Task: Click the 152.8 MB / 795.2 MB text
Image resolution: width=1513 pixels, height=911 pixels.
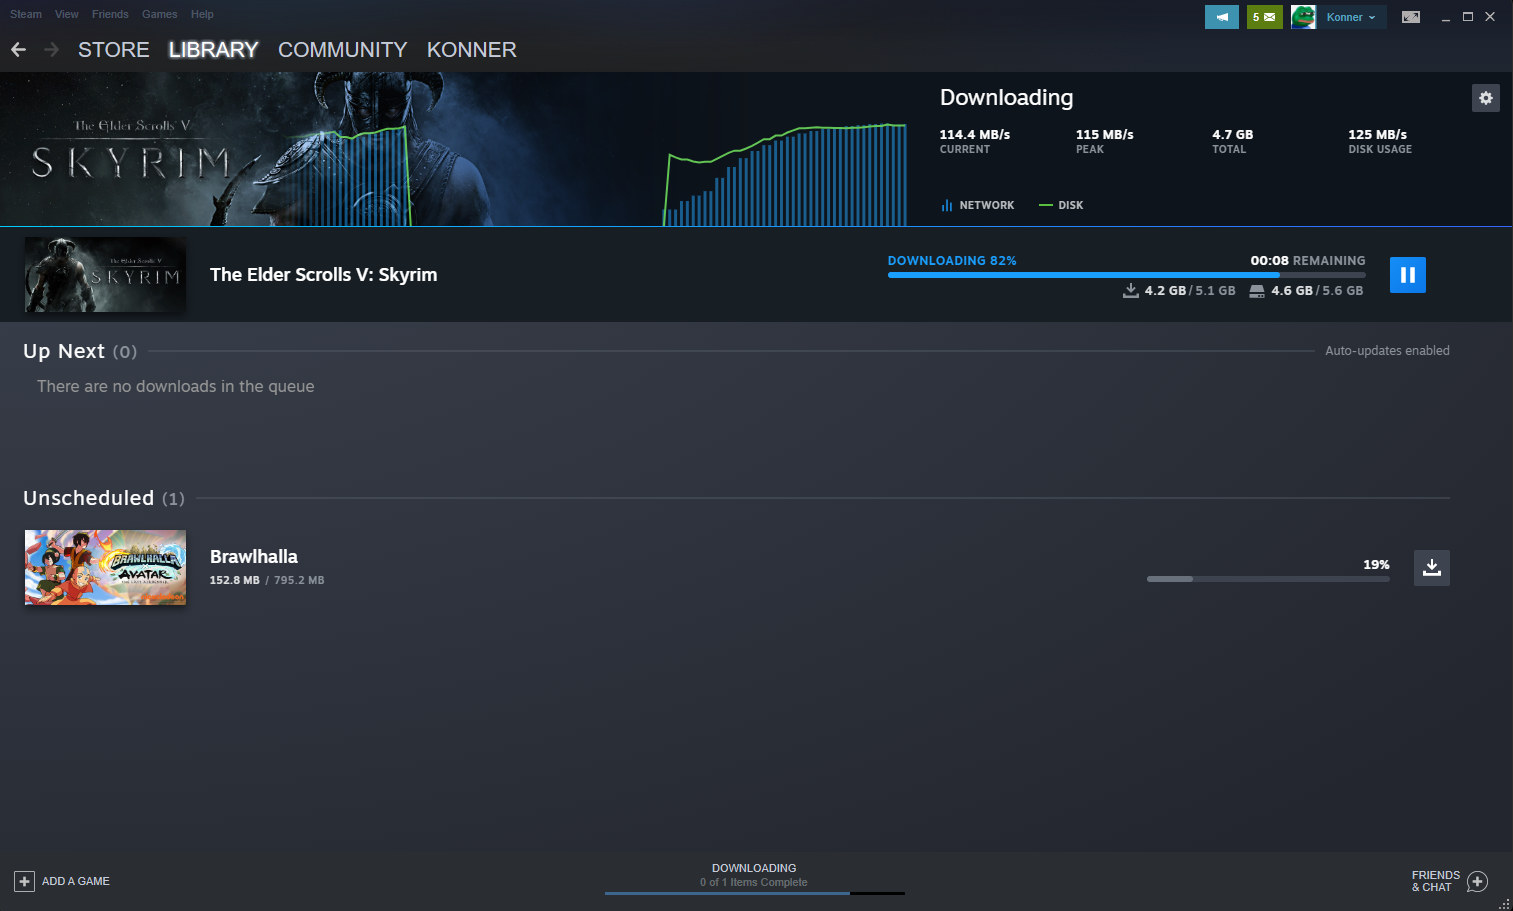Action: point(267,580)
